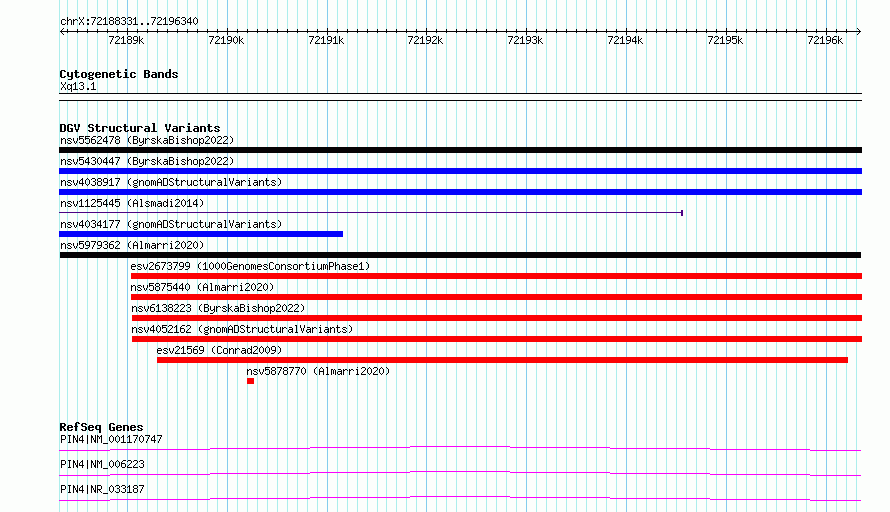Click the Xq13.1 band label
Viewport: 890px width, 512px height.
tap(78, 86)
